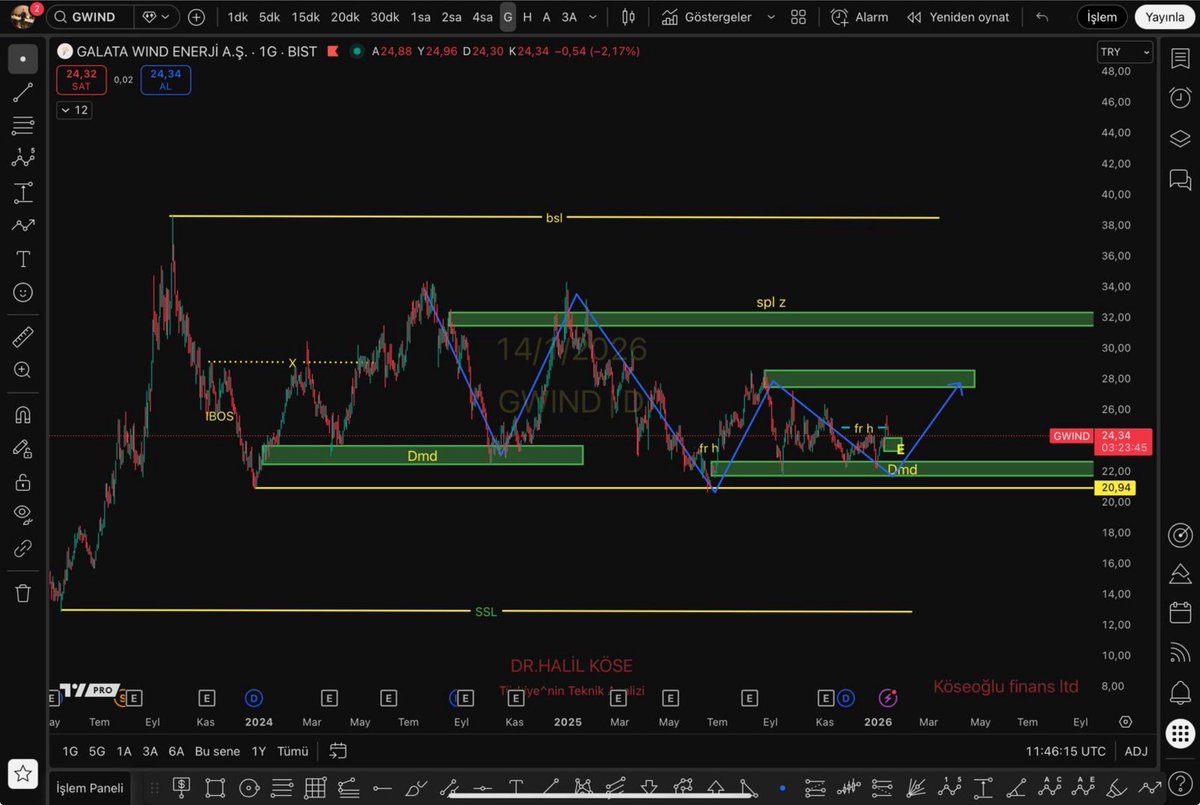Delete drawings with the trash icon
Image resolution: width=1200 pixels, height=805 pixels.
(x=22, y=593)
